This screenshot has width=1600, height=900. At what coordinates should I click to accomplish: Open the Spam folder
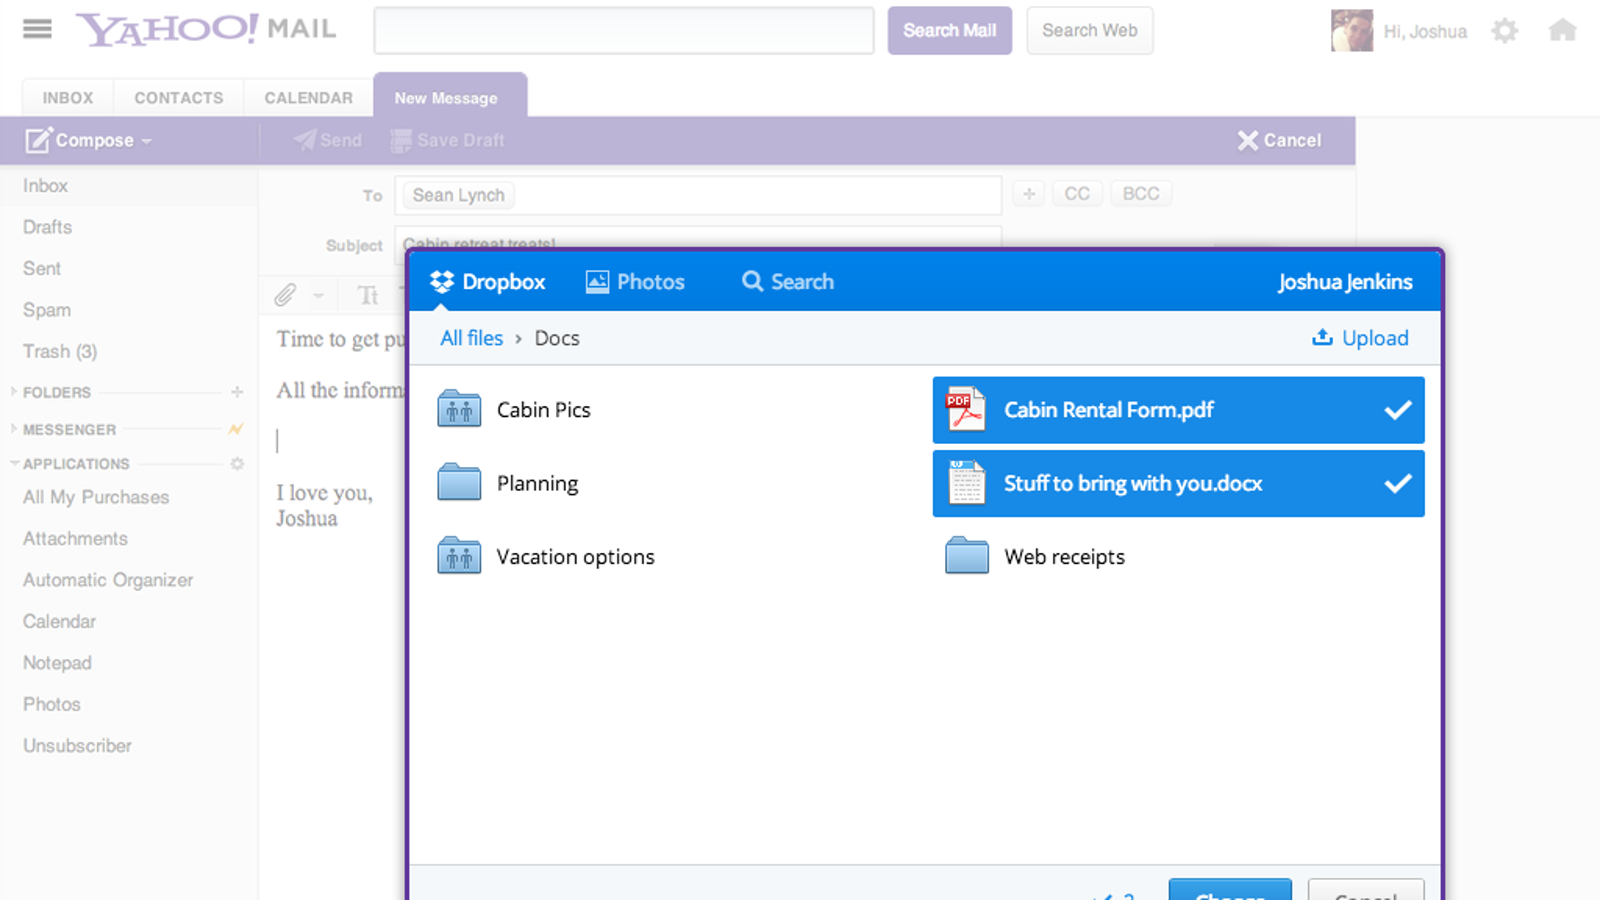pyautogui.click(x=47, y=310)
